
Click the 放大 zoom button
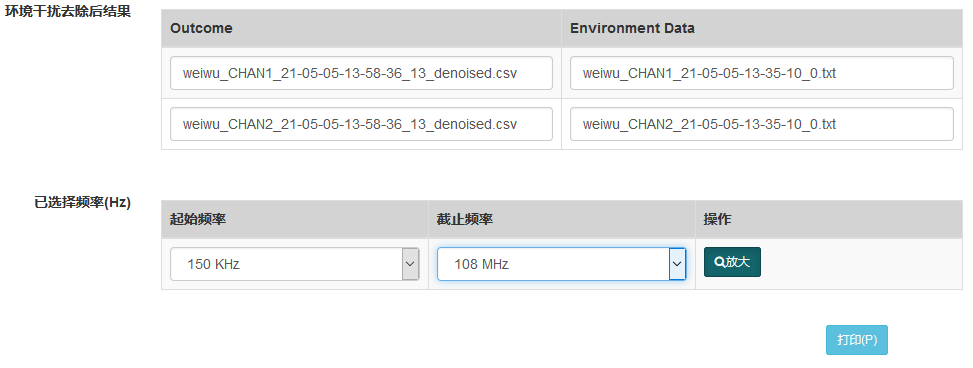tap(732, 262)
